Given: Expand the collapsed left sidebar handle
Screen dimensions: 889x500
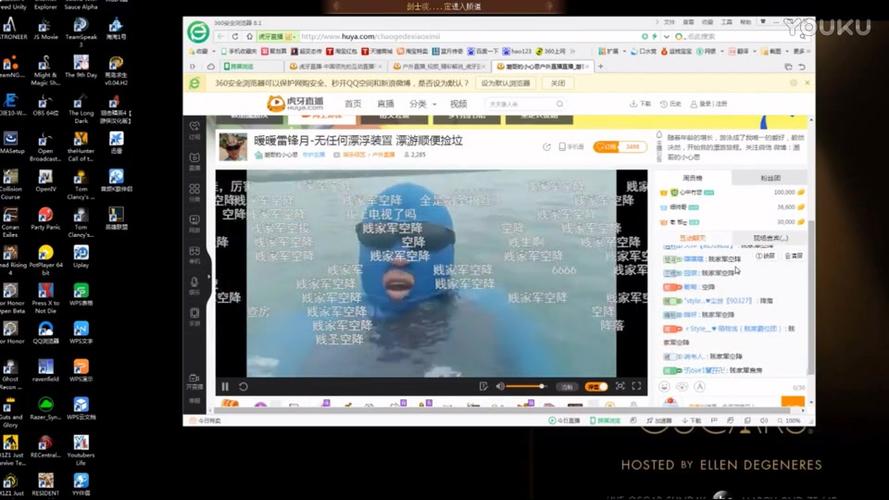Looking at the screenshot, I should click(209, 277).
